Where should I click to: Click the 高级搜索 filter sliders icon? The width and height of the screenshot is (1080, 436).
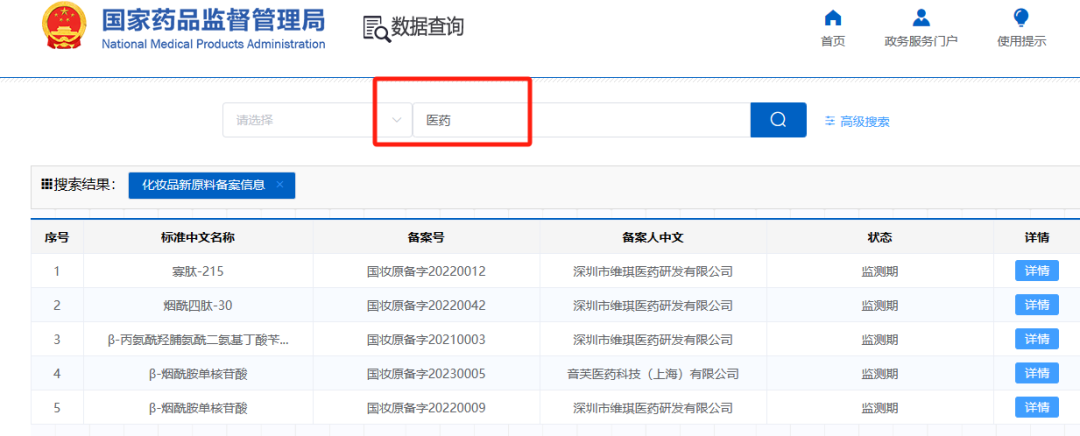pyautogui.click(x=829, y=121)
